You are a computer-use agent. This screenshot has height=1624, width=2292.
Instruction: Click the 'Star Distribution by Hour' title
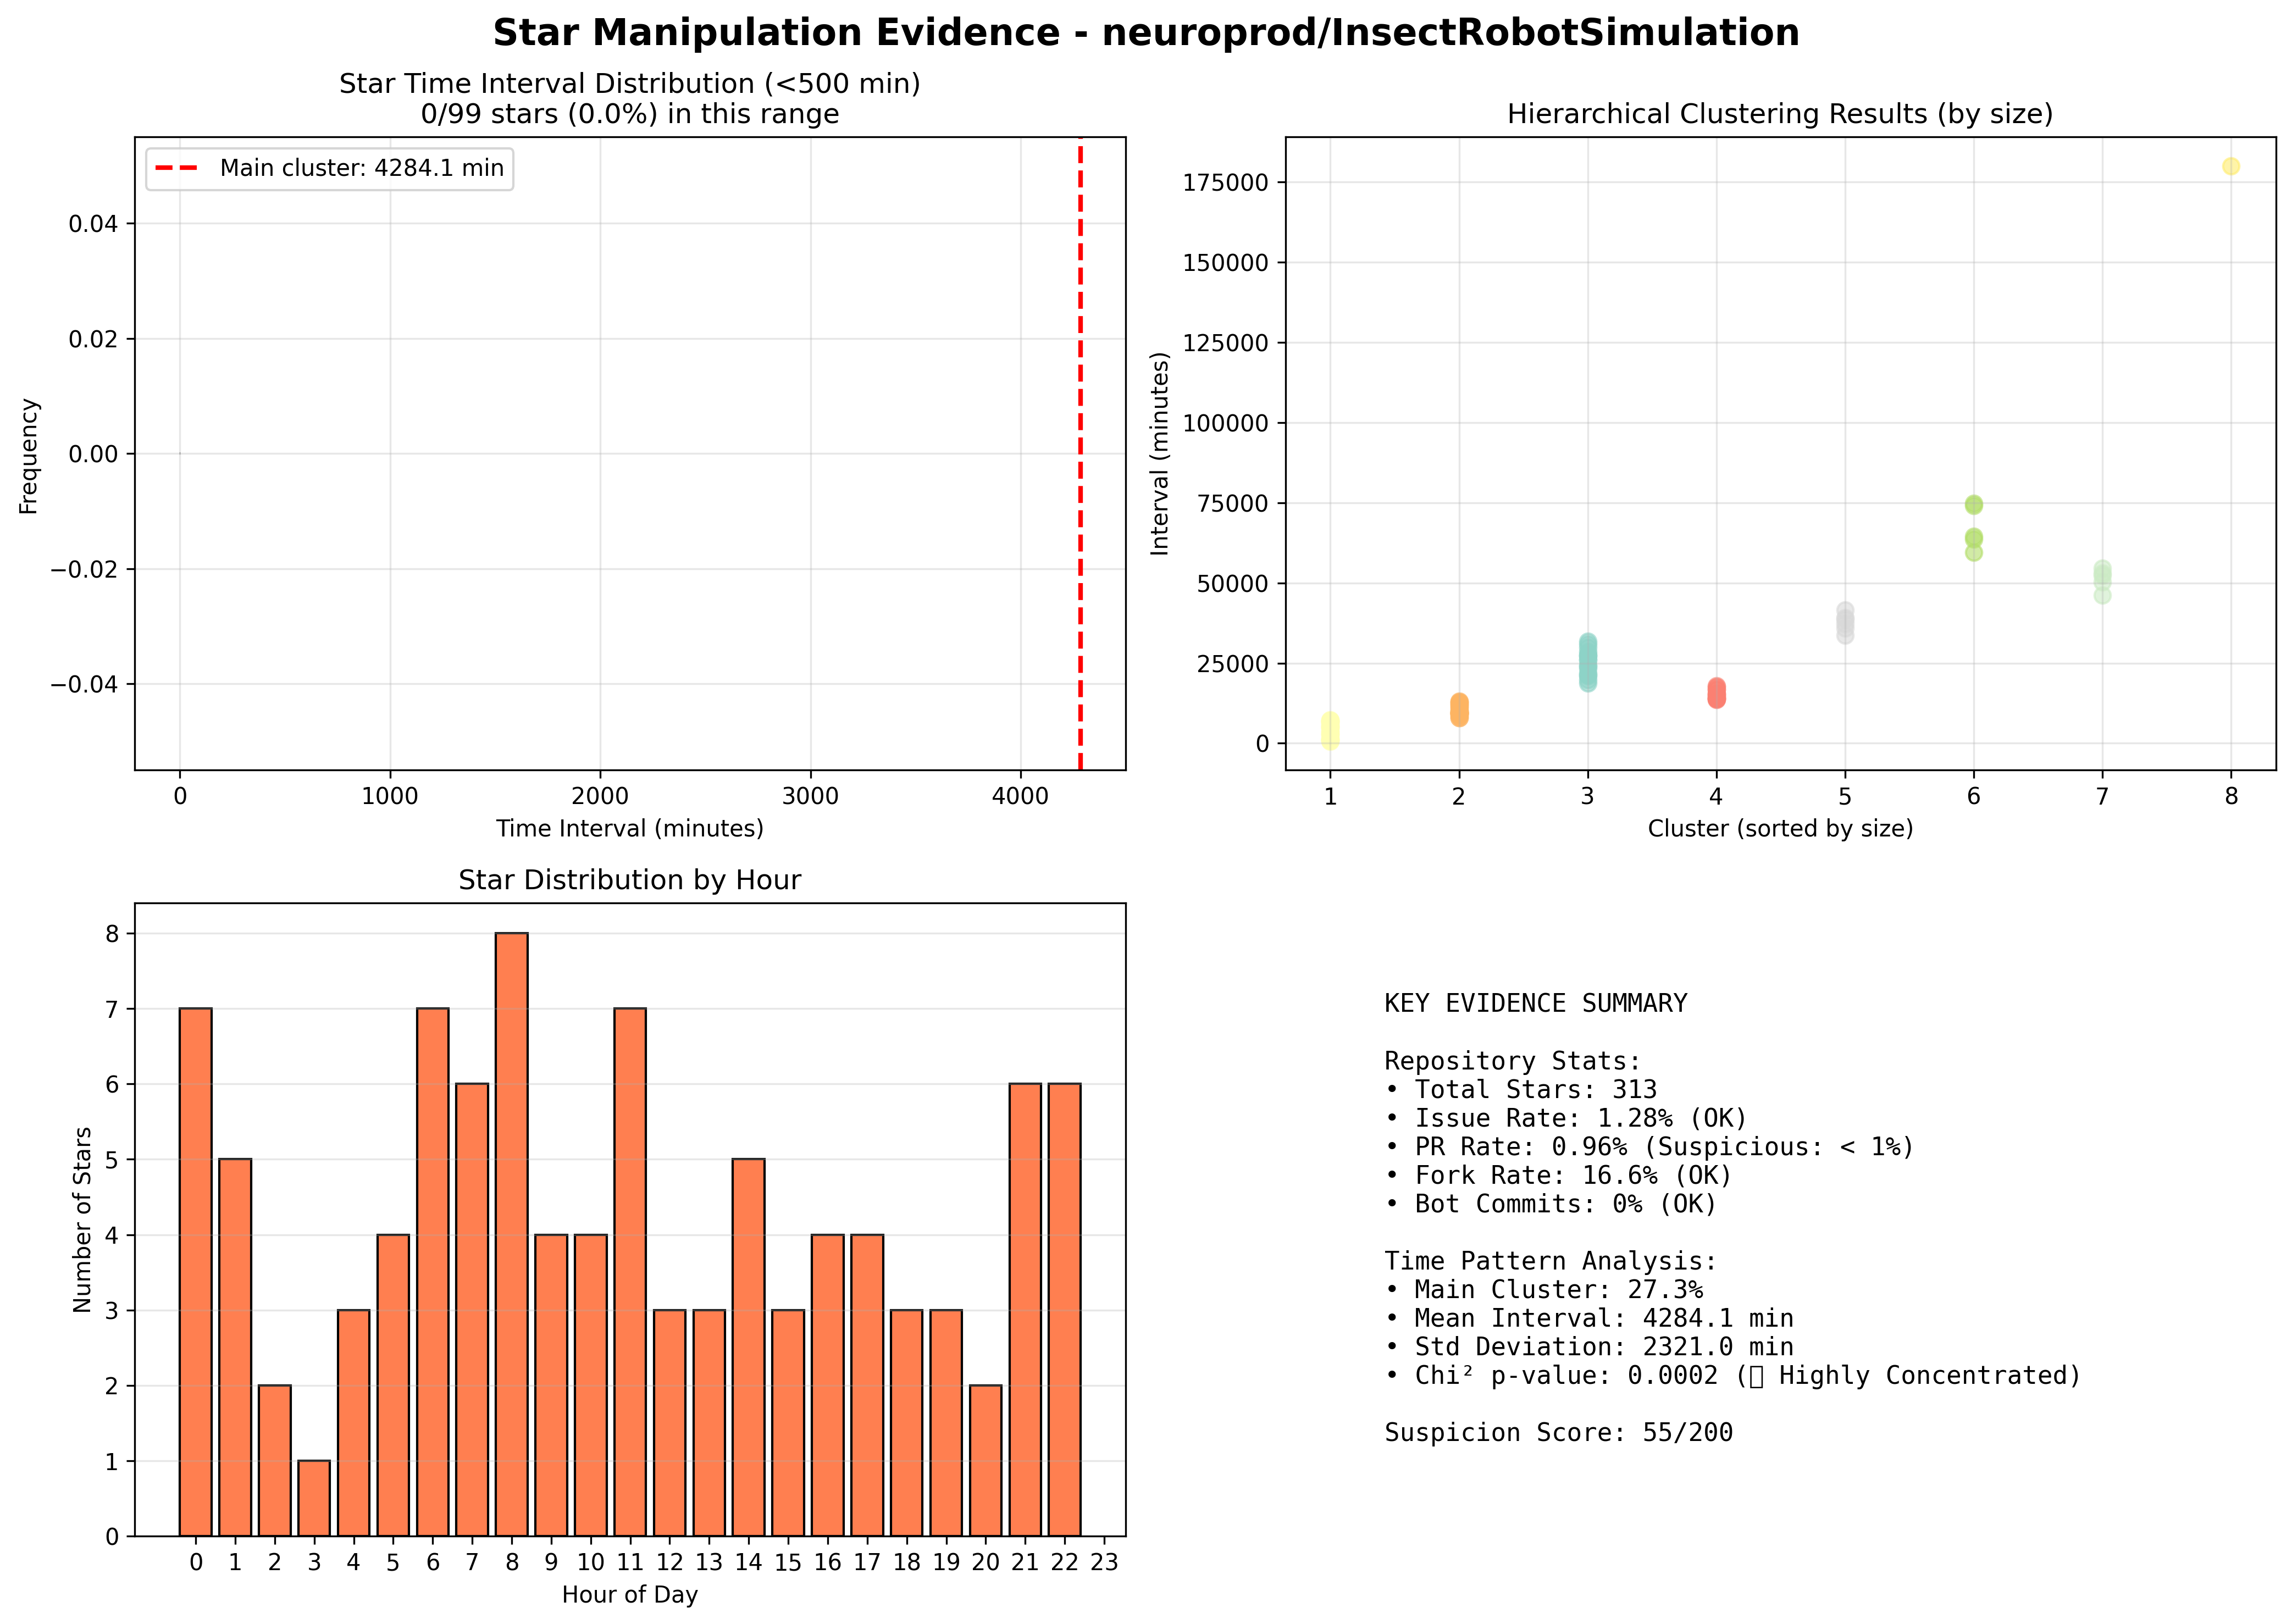[630, 880]
